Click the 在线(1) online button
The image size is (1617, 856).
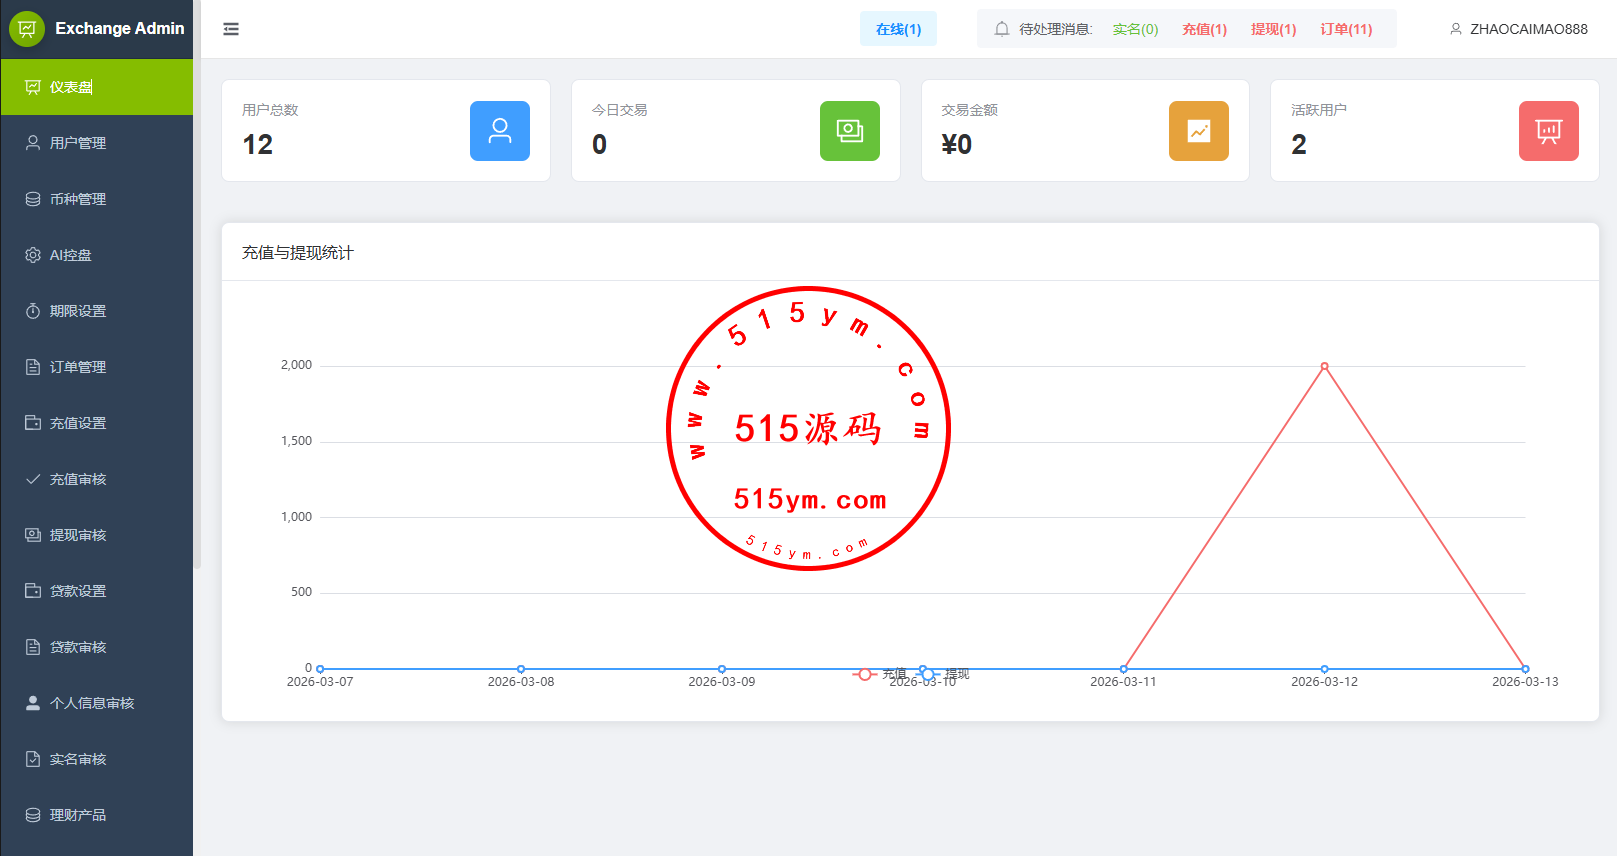pyautogui.click(x=898, y=29)
